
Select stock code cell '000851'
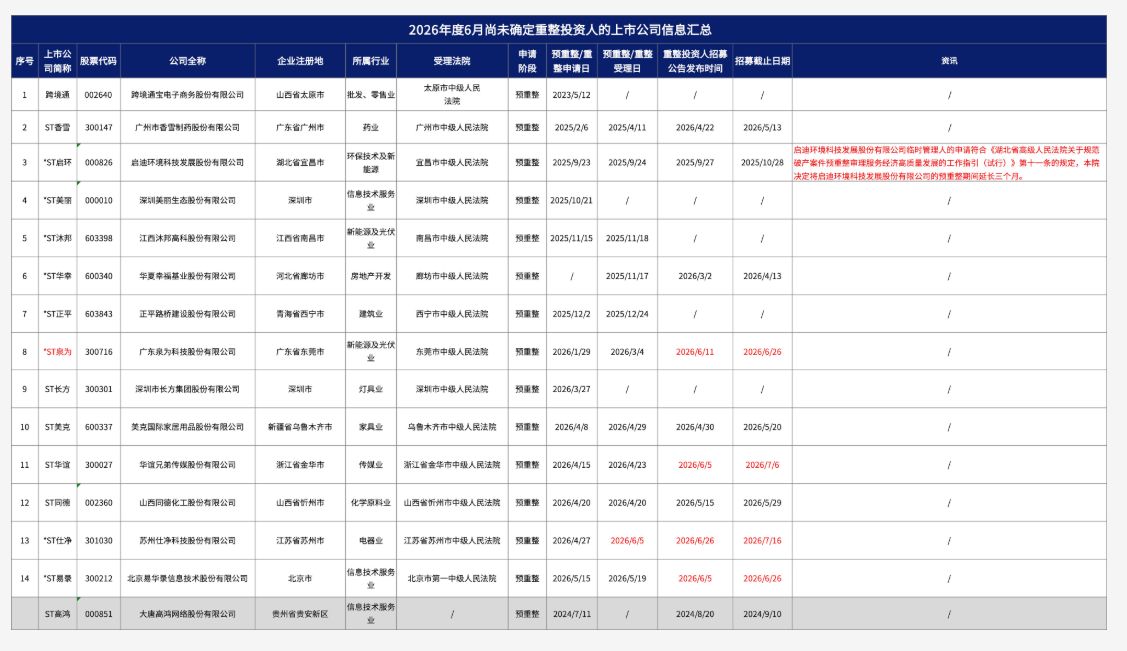(98, 614)
